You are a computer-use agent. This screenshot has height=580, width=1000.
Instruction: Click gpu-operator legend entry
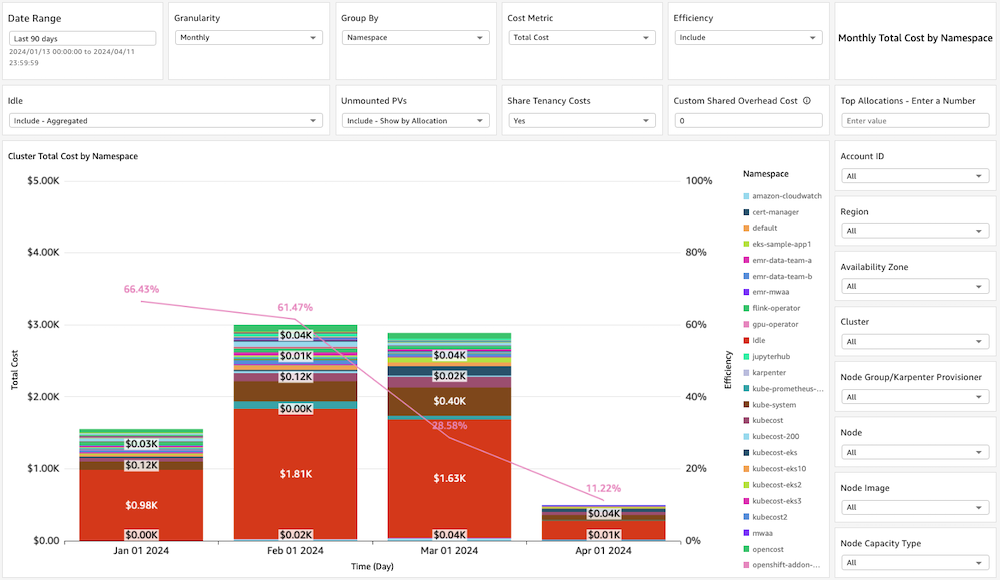point(770,324)
